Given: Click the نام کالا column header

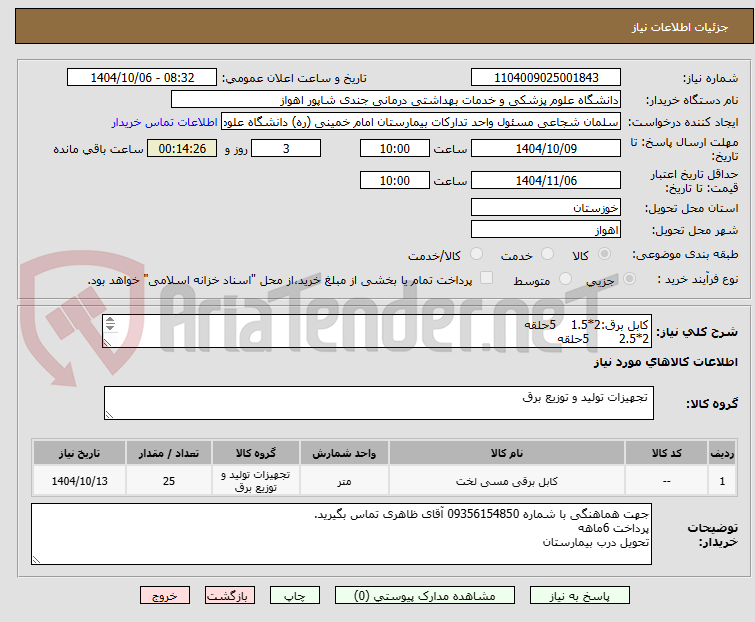Looking at the screenshot, I should (x=507, y=453).
